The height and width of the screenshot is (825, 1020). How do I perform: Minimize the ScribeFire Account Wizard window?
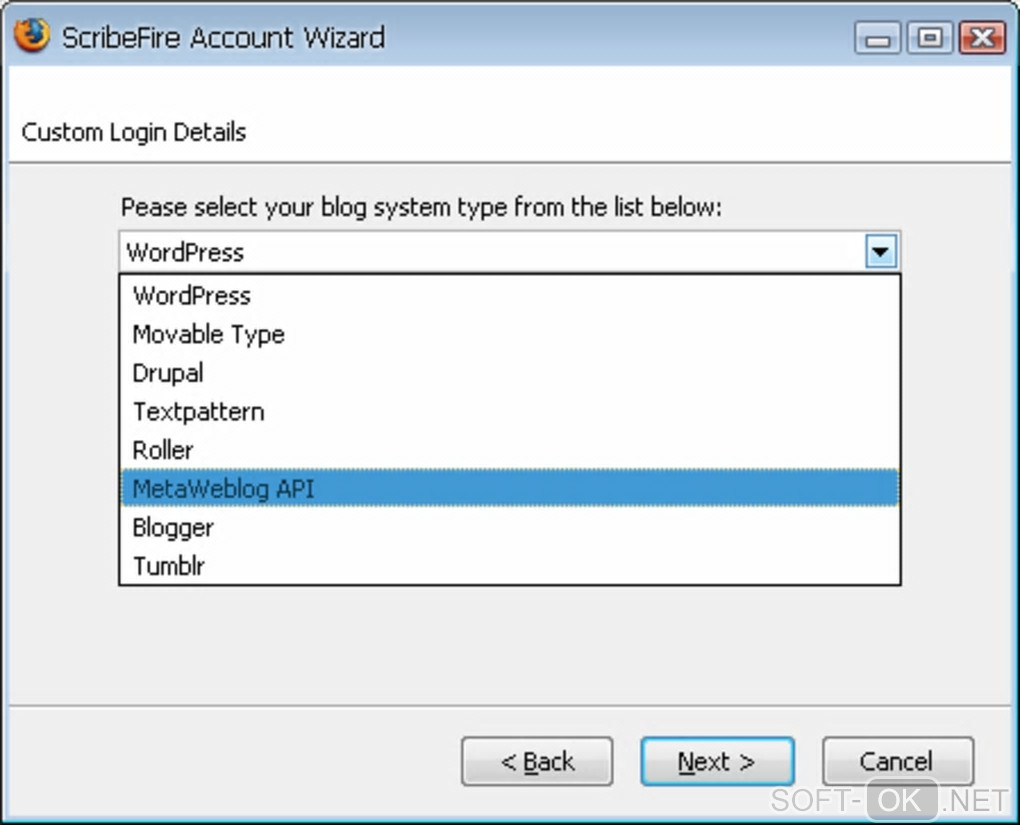[x=878, y=39]
